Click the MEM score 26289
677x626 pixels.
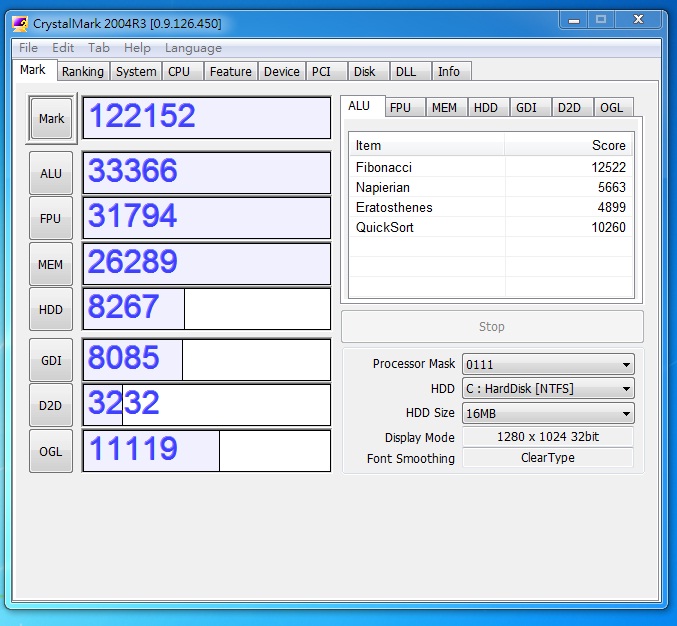(207, 264)
